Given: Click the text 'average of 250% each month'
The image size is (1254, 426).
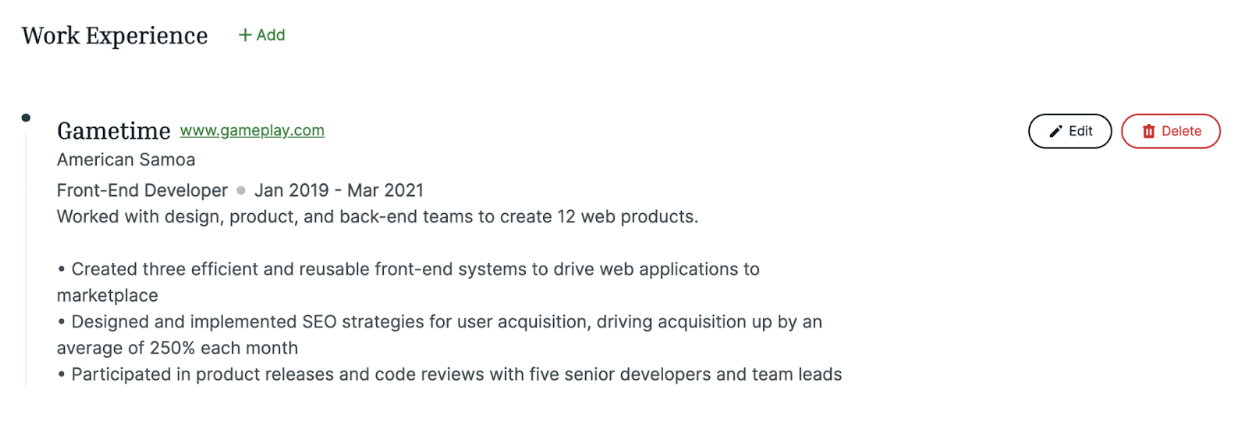Looking at the screenshot, I should coord(178,349).
